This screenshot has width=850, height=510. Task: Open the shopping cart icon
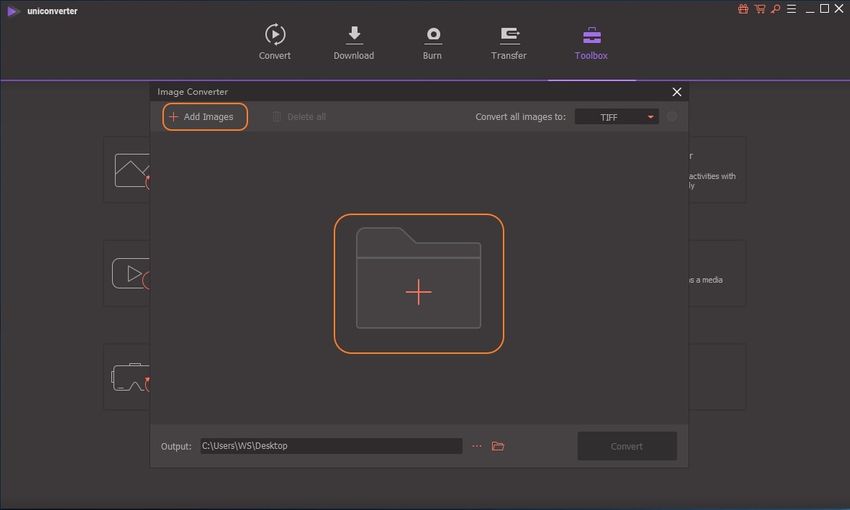point(759,9)
